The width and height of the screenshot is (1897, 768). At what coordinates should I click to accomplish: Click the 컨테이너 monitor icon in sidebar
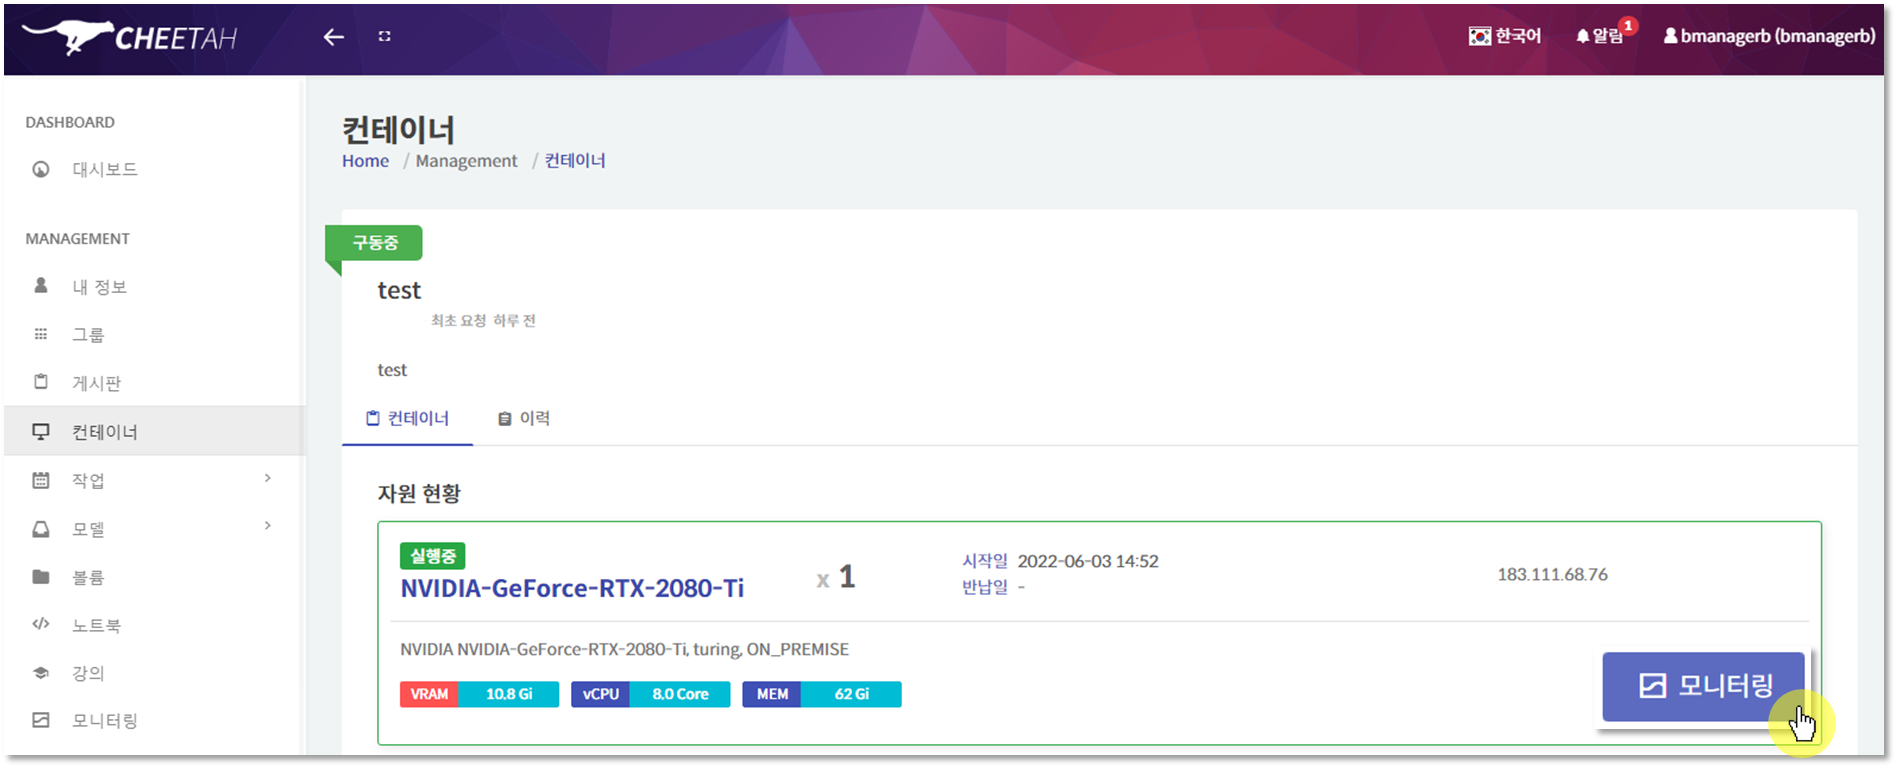(41, 431)
